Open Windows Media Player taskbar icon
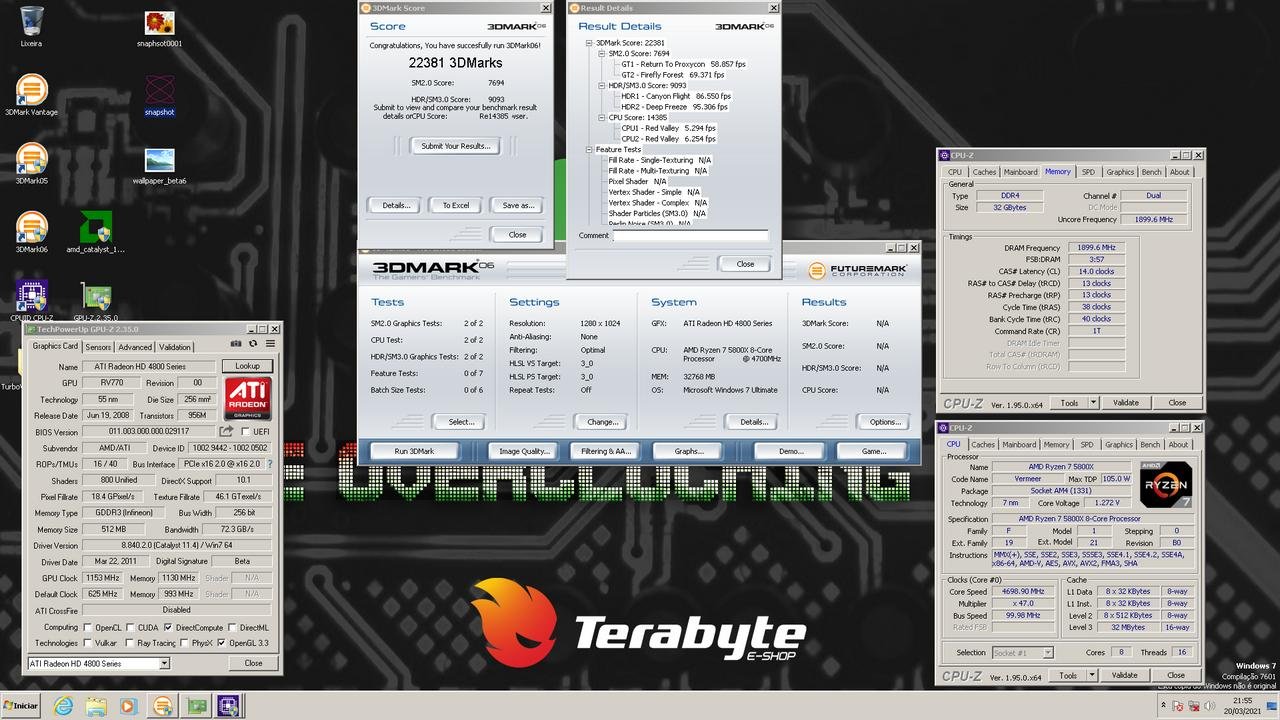Viewport: 1280px width, 720px height. coord(128,706)
